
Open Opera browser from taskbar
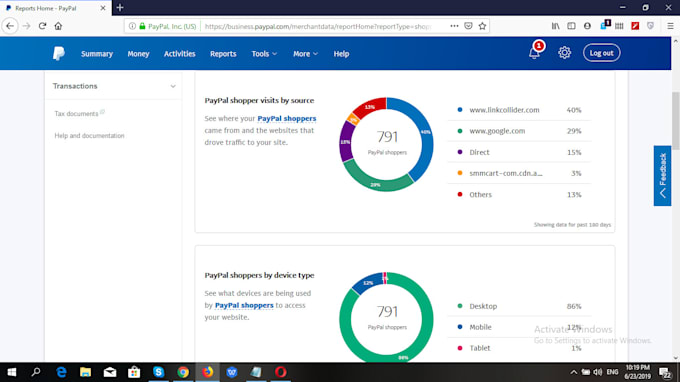[281, 372]
